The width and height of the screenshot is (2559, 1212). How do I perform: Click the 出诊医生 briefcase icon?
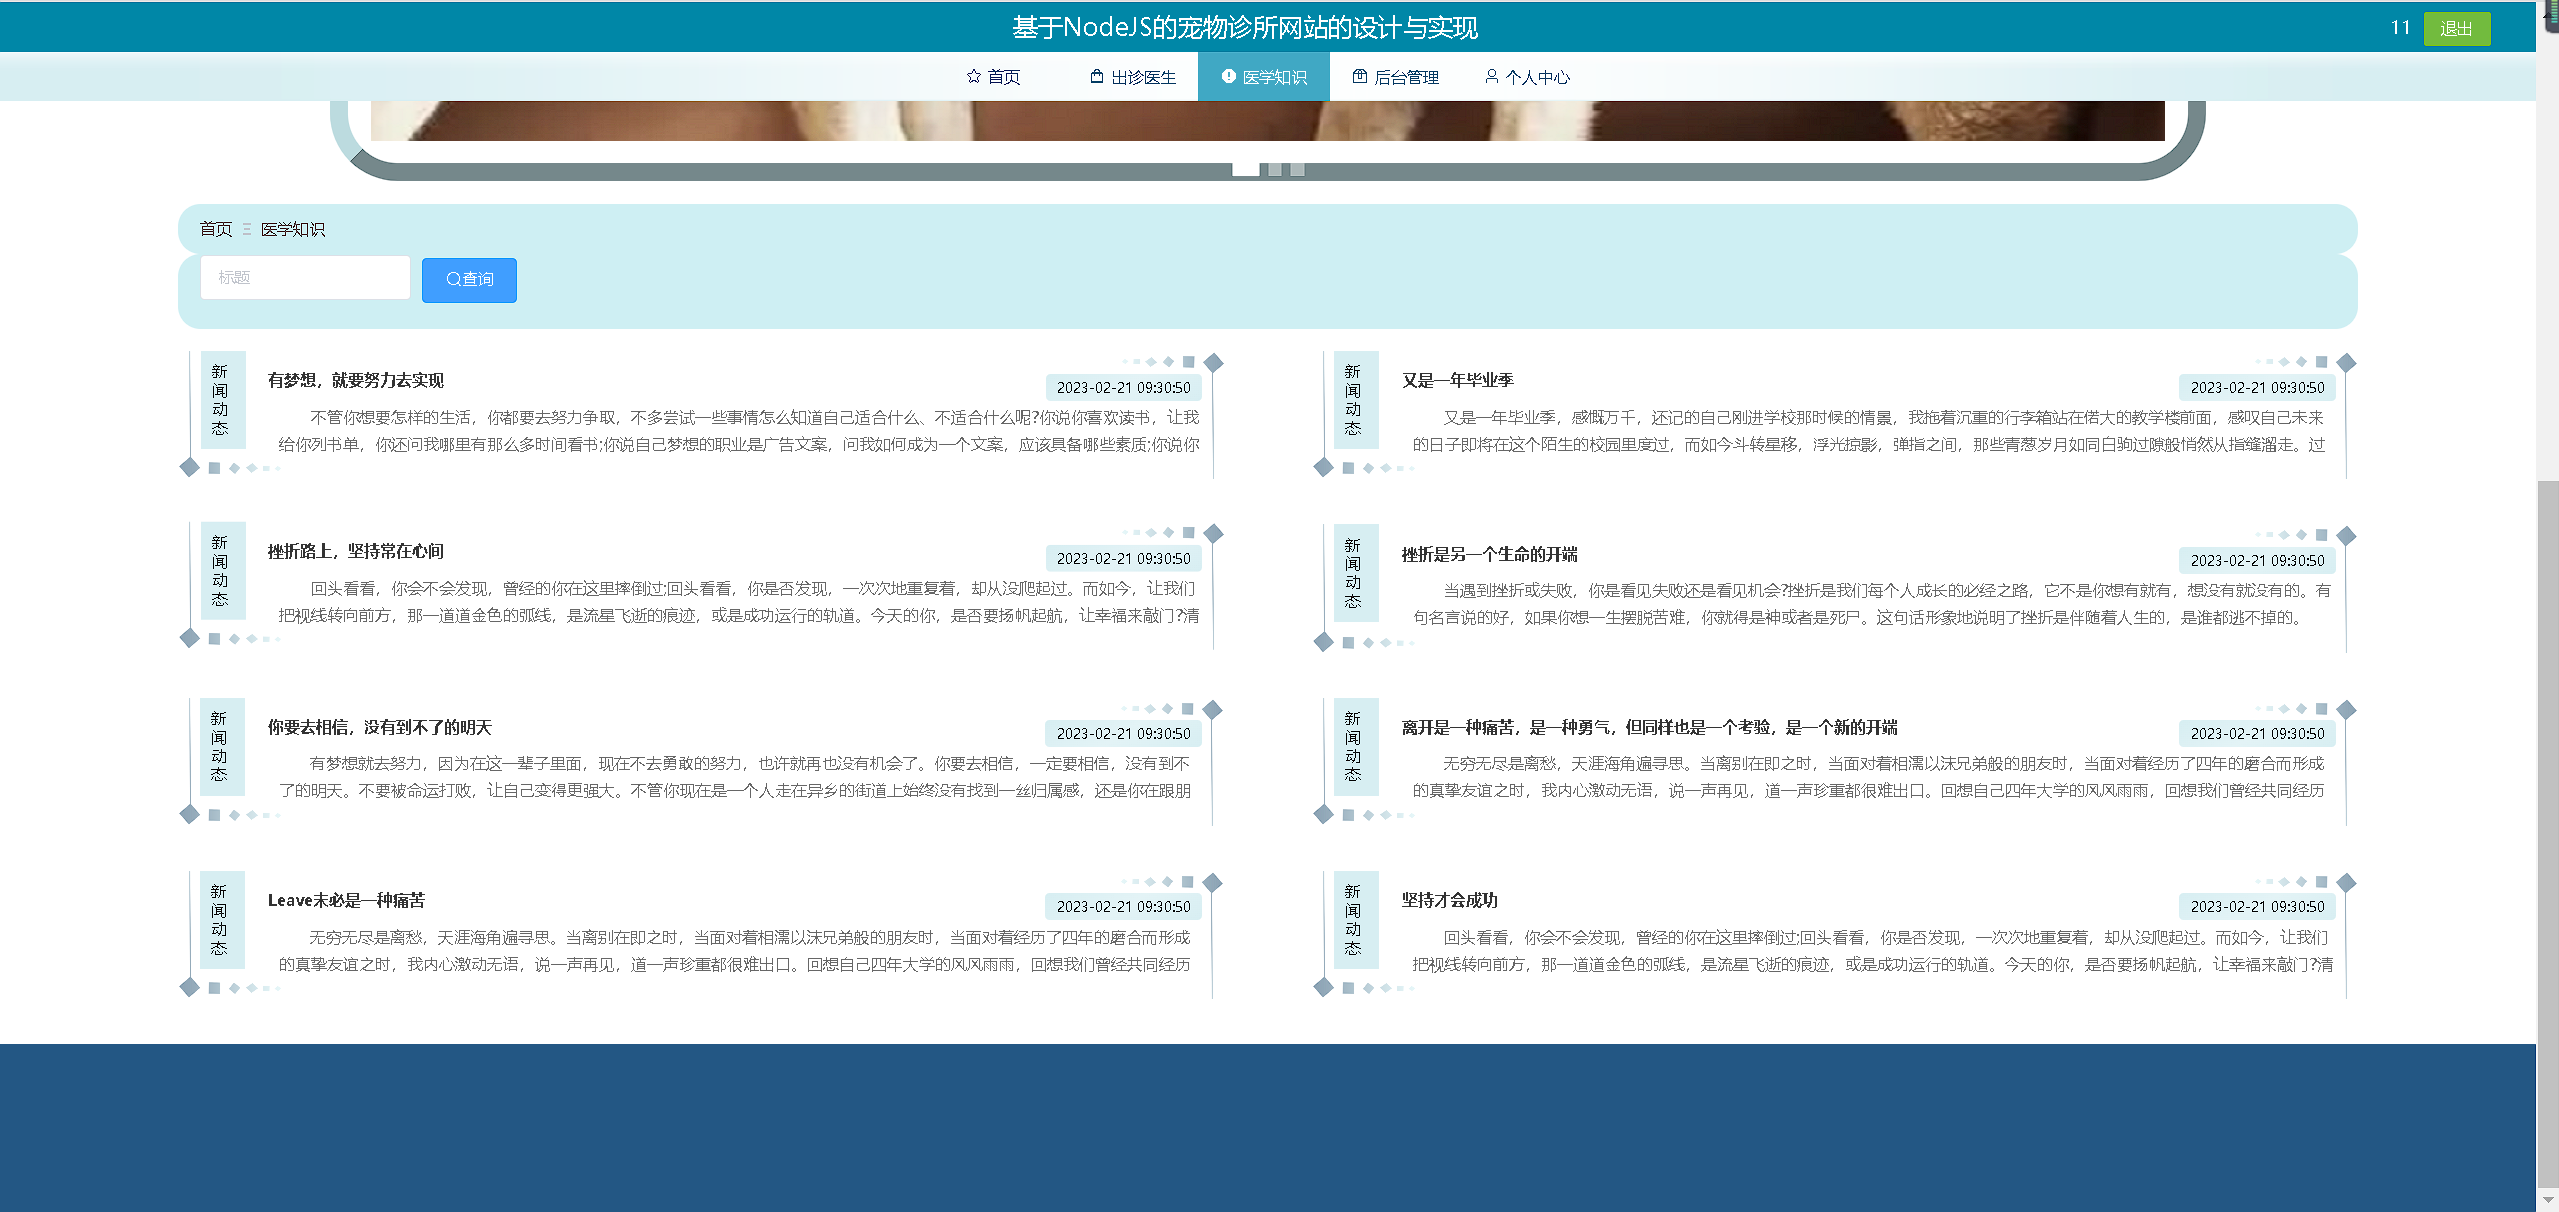1097,77
